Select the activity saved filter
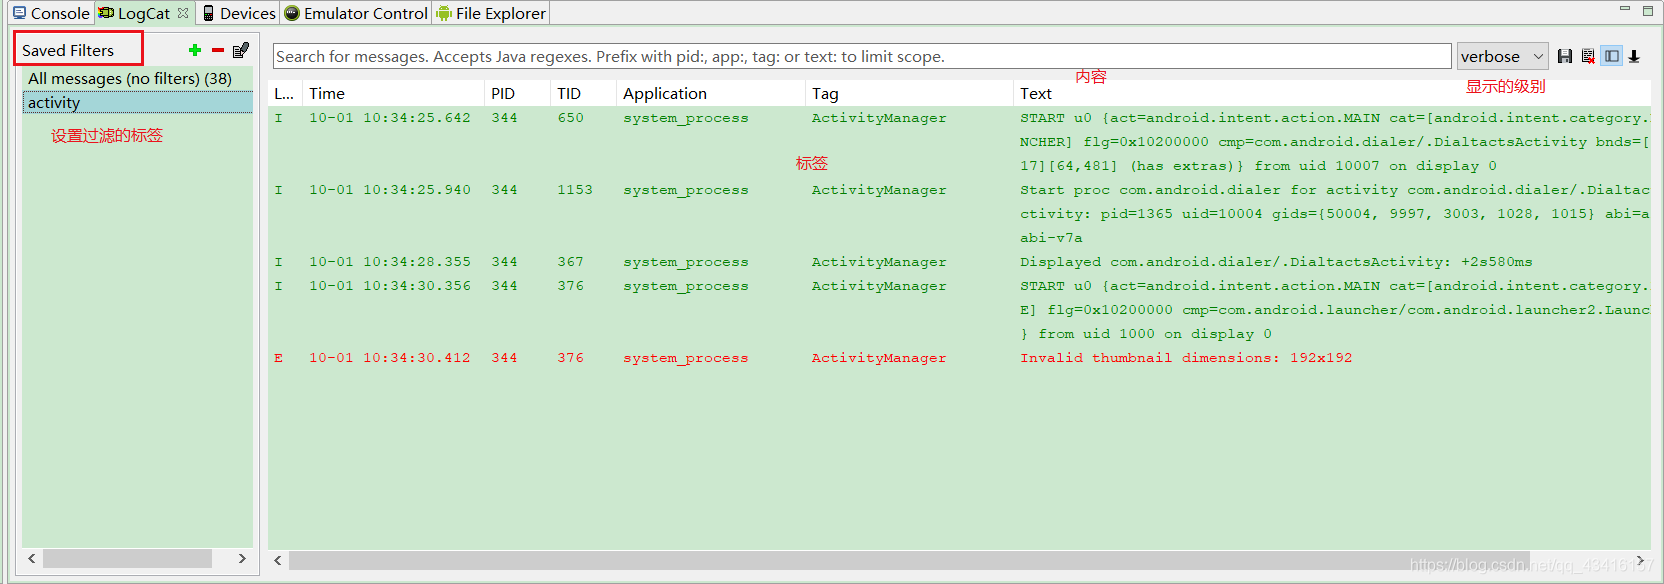This screenshot has height=584, width=1664. click(138, 102)
